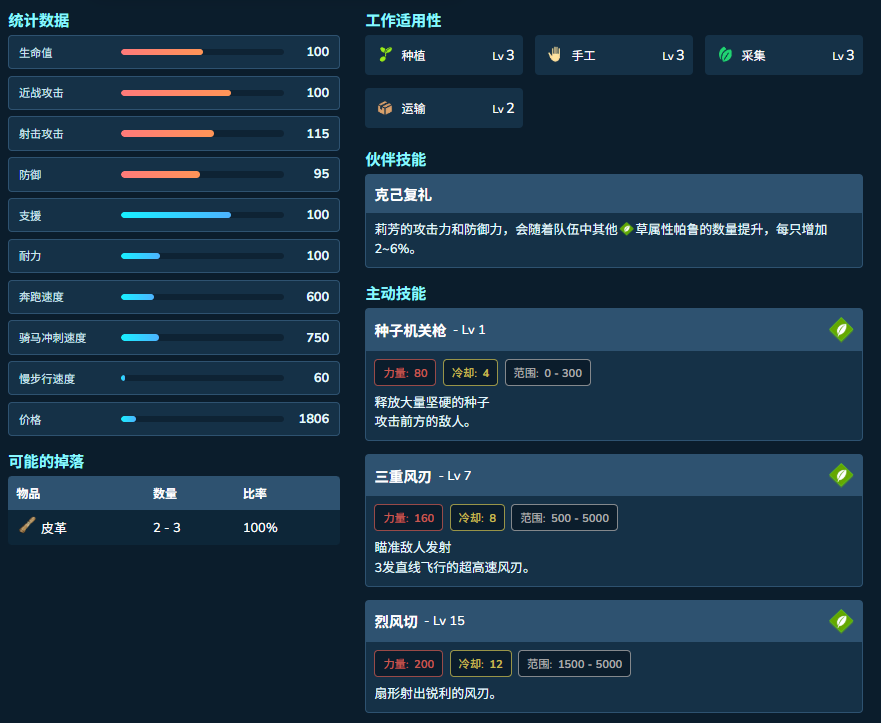Click the 种子机关枪 skill title

410,330
